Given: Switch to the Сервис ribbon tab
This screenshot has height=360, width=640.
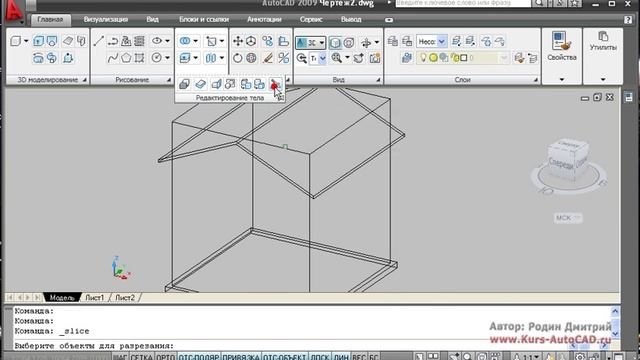Looking at the screenshot, I should pyautogui.click(x=311, y=19).
